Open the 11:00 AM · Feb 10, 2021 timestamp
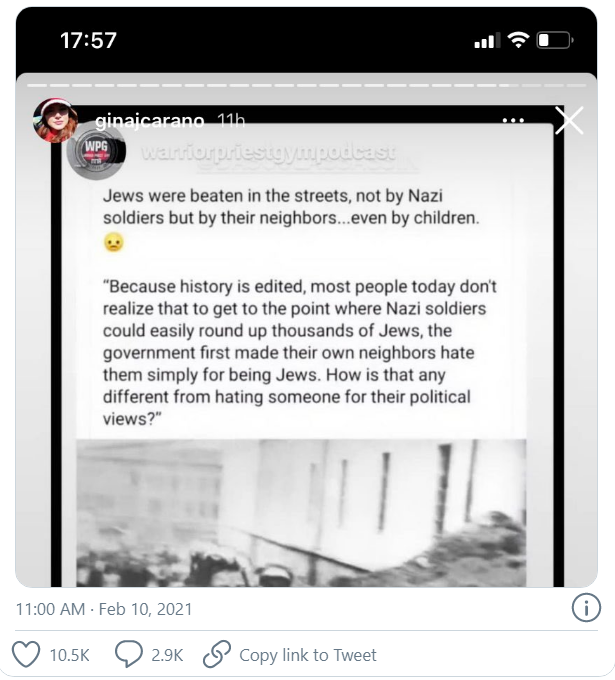 [105, 608]
